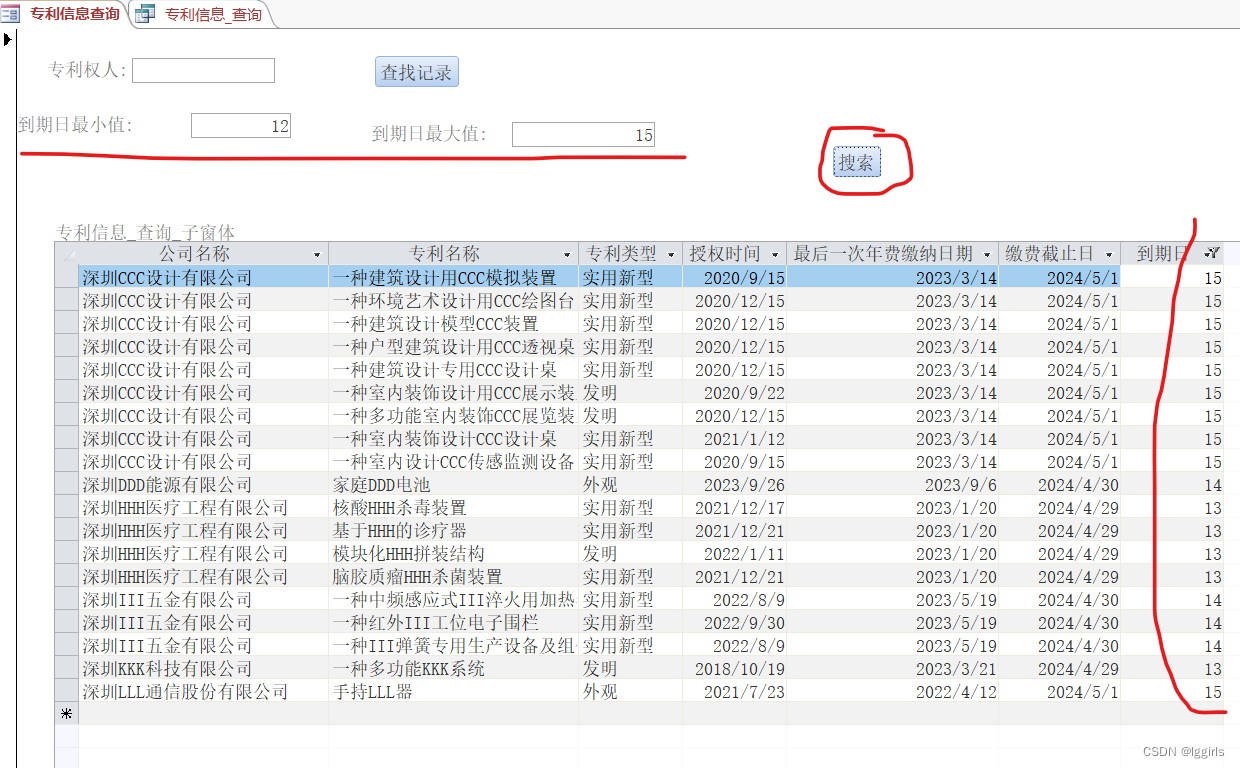The image size is (1240, 768).
Task: Click the 家庭DDD电池 cell
Action: click(x=454, y=485)
